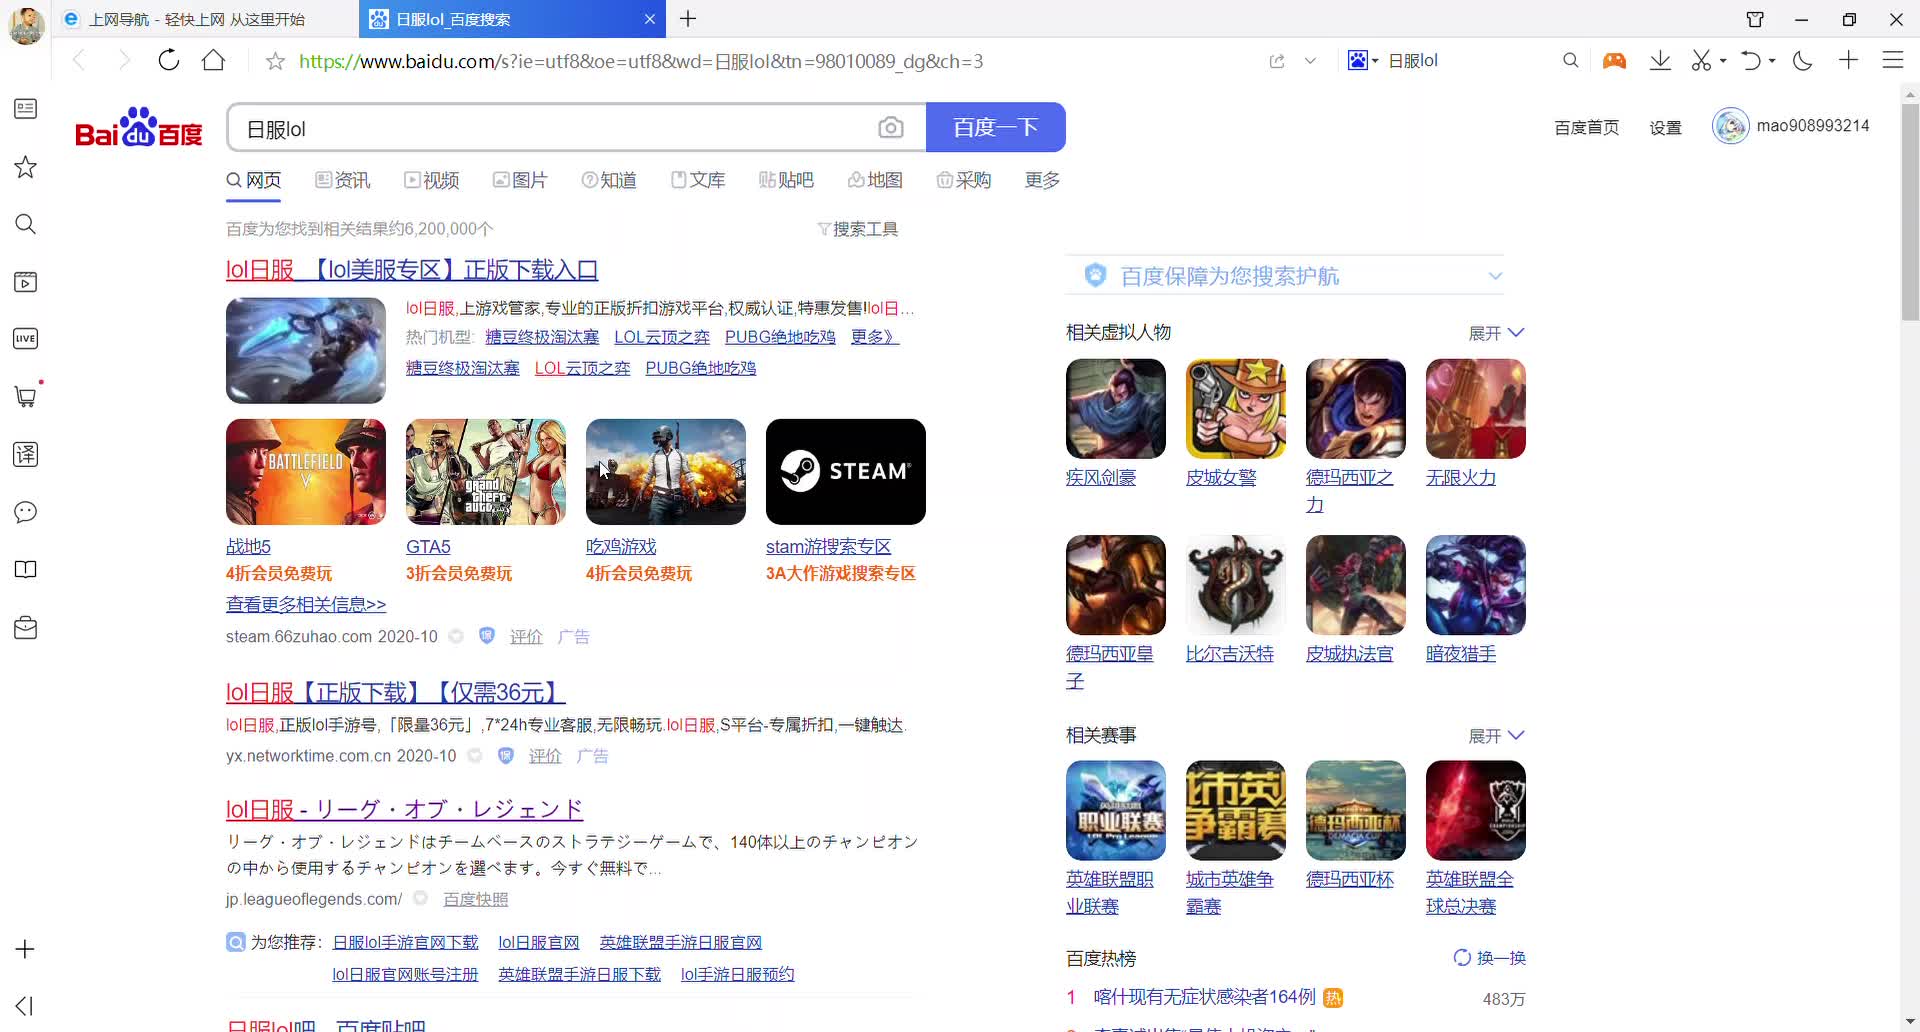Open mao908993214 account profile
1920x1032 pixels.
[x=1791, y=126]
